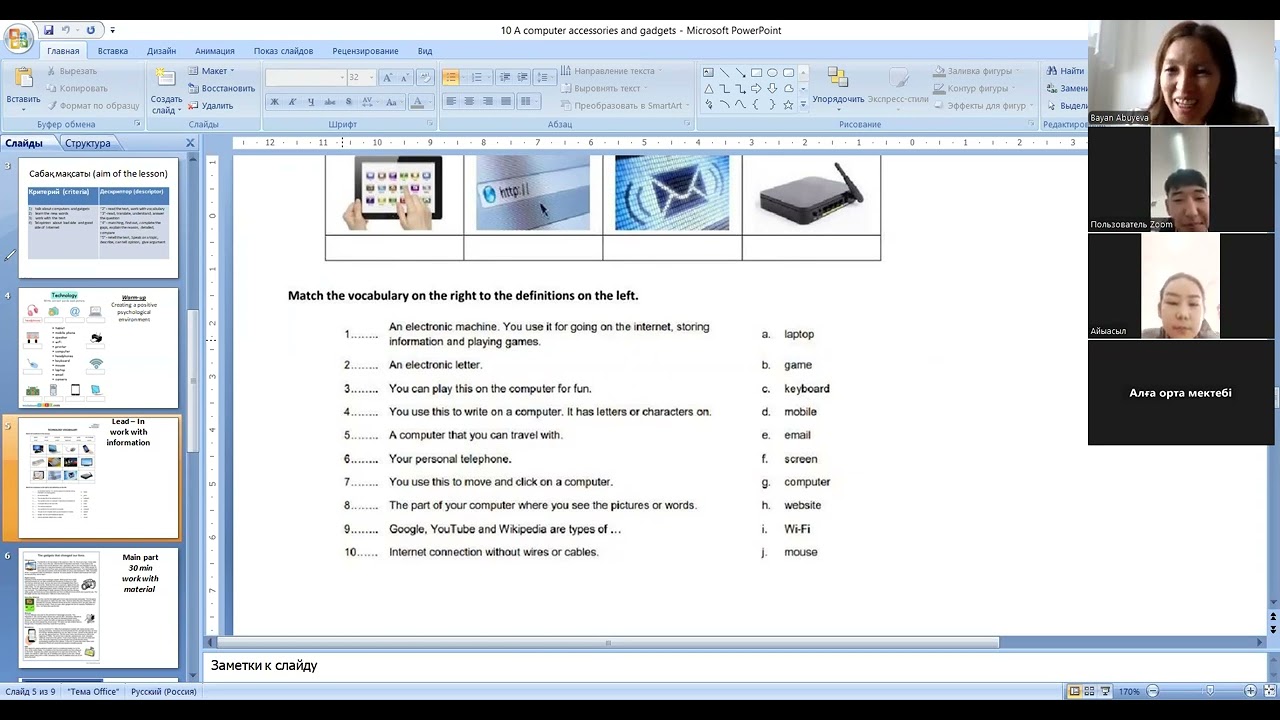Toggle text shadow (S) formatting
1280x720 pixels.
348,102
